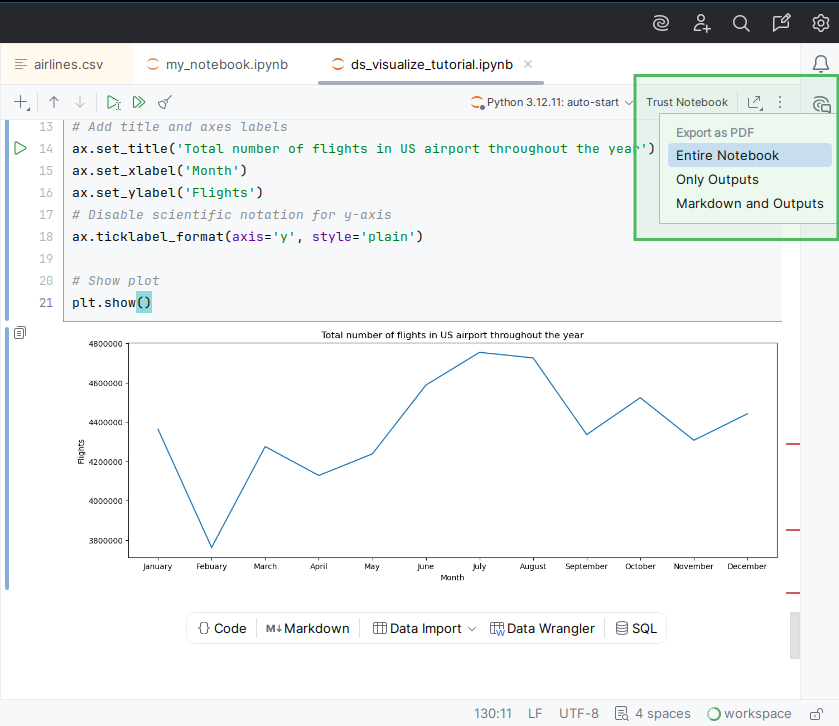Move the current cell up
The height and width of the screenshot is (726, 839).
54,101
